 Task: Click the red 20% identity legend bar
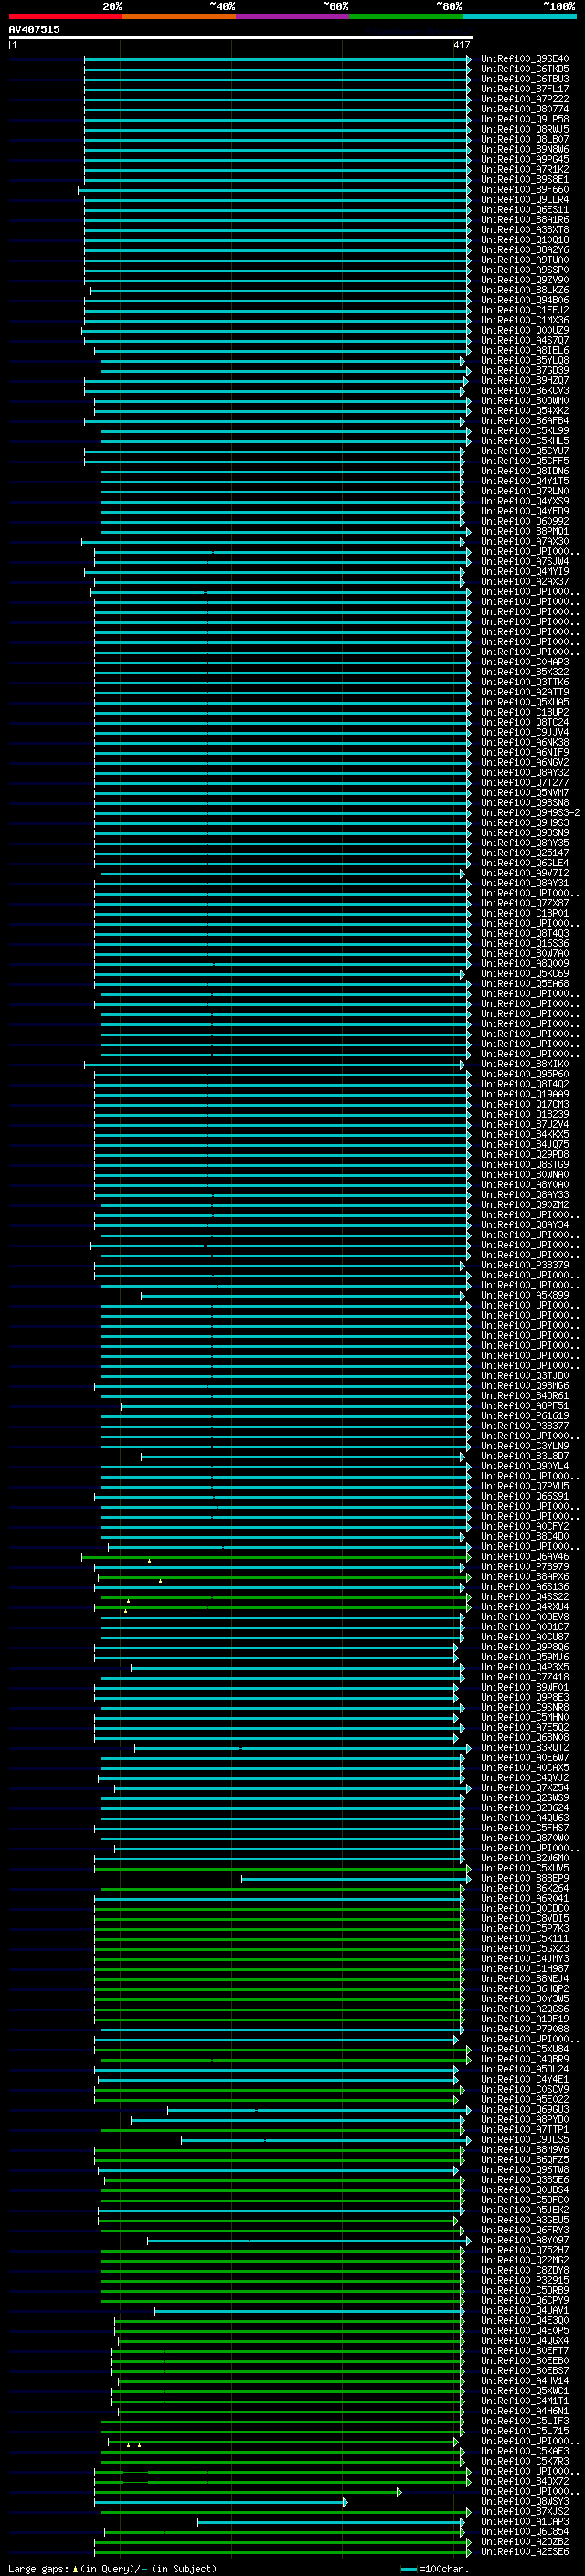coord(65,16)
